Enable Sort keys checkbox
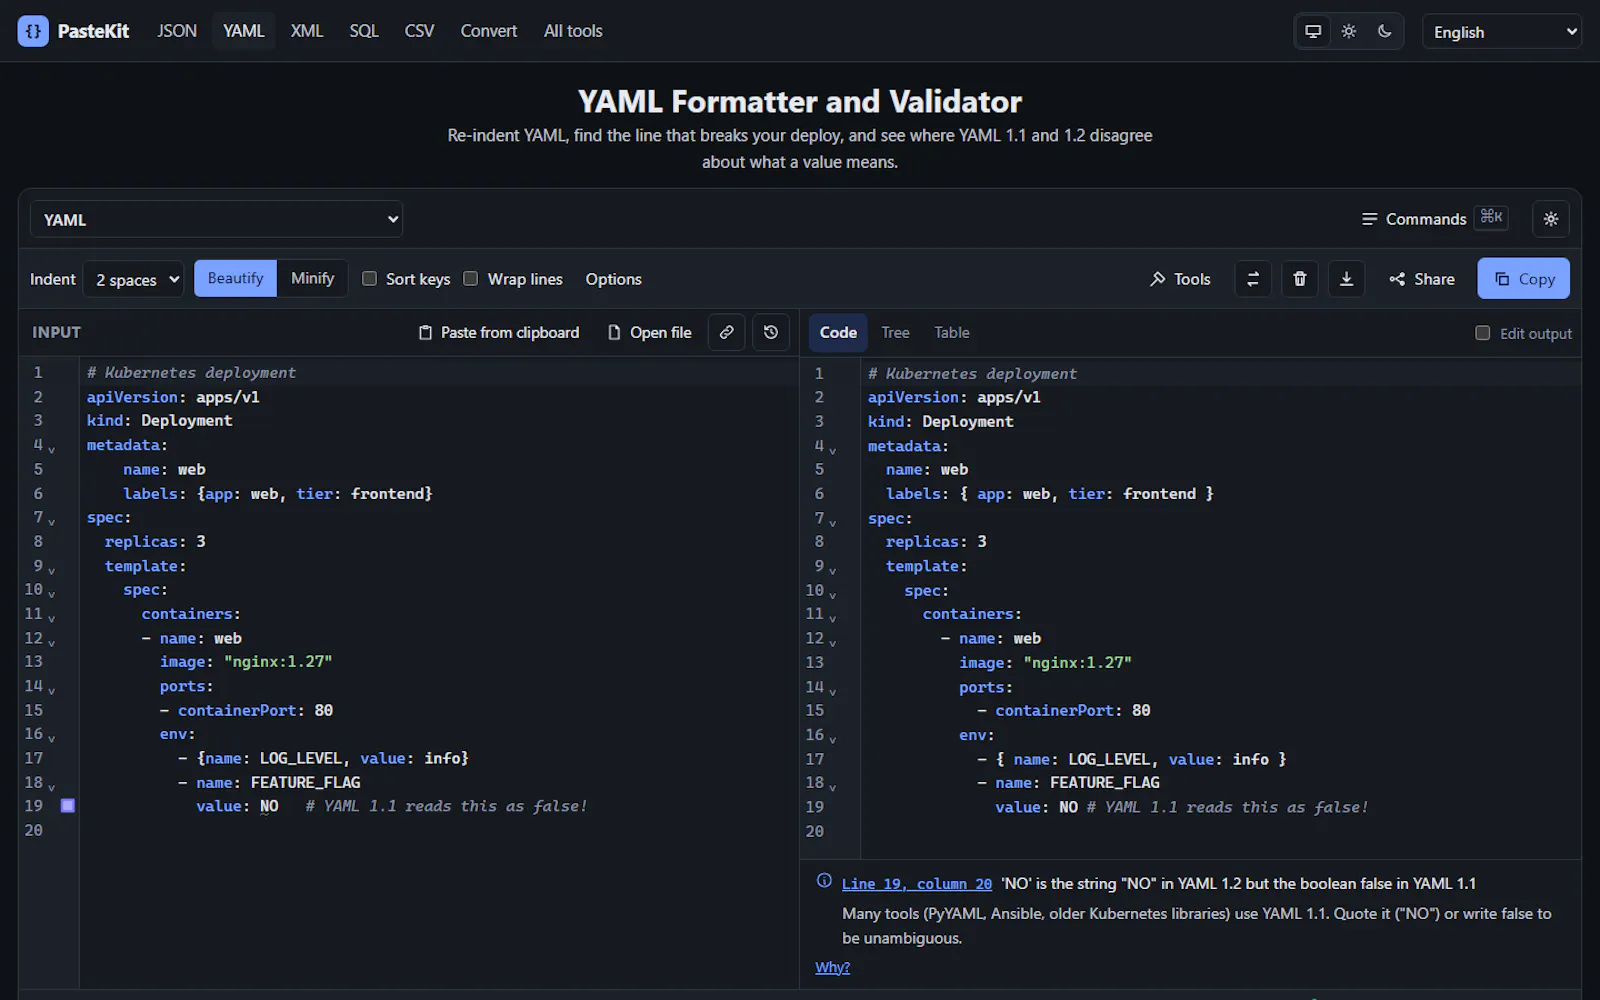 [x=369, y=279]
